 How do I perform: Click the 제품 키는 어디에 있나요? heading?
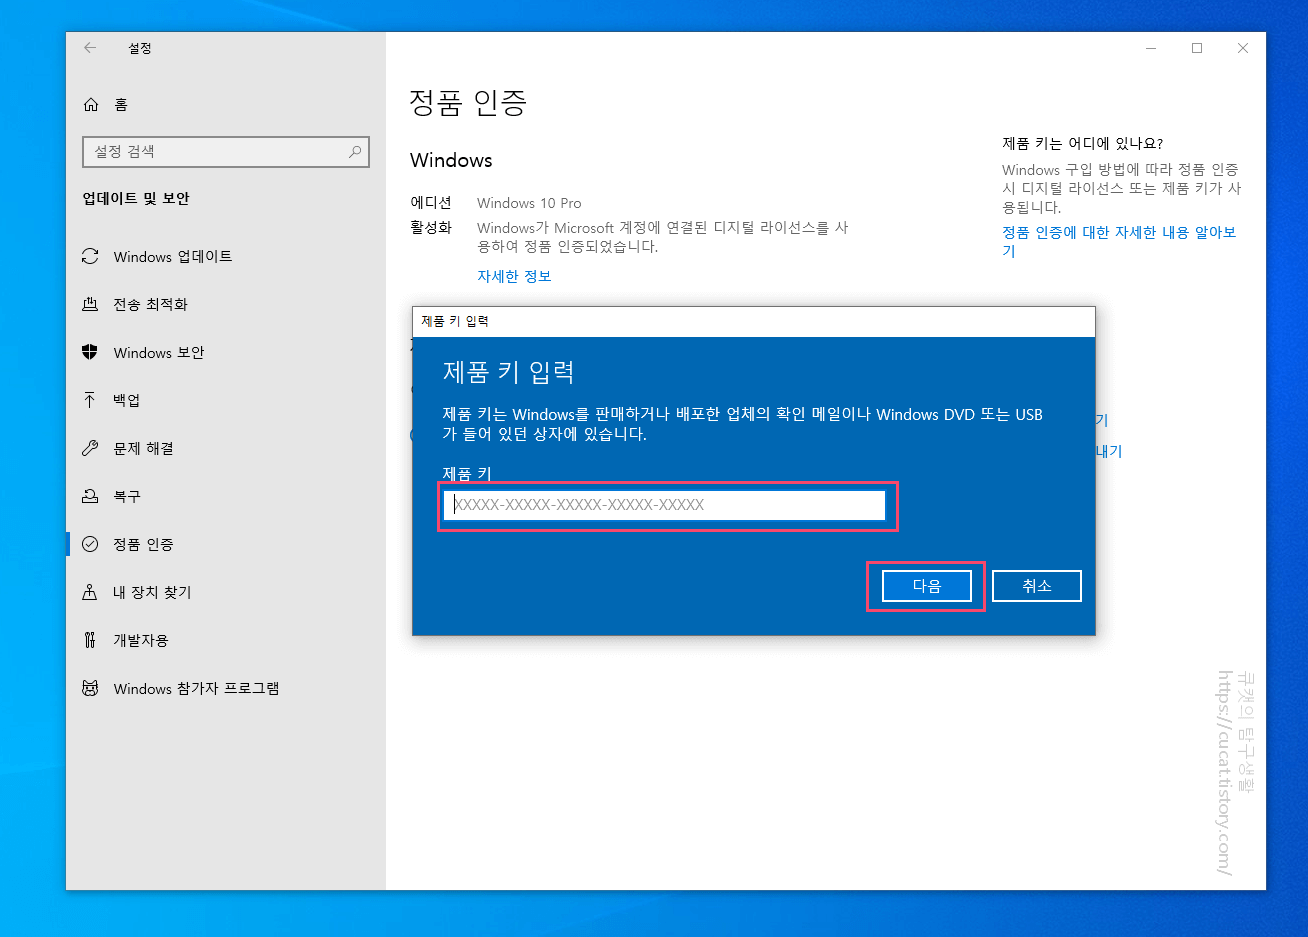pos(1082,144)
